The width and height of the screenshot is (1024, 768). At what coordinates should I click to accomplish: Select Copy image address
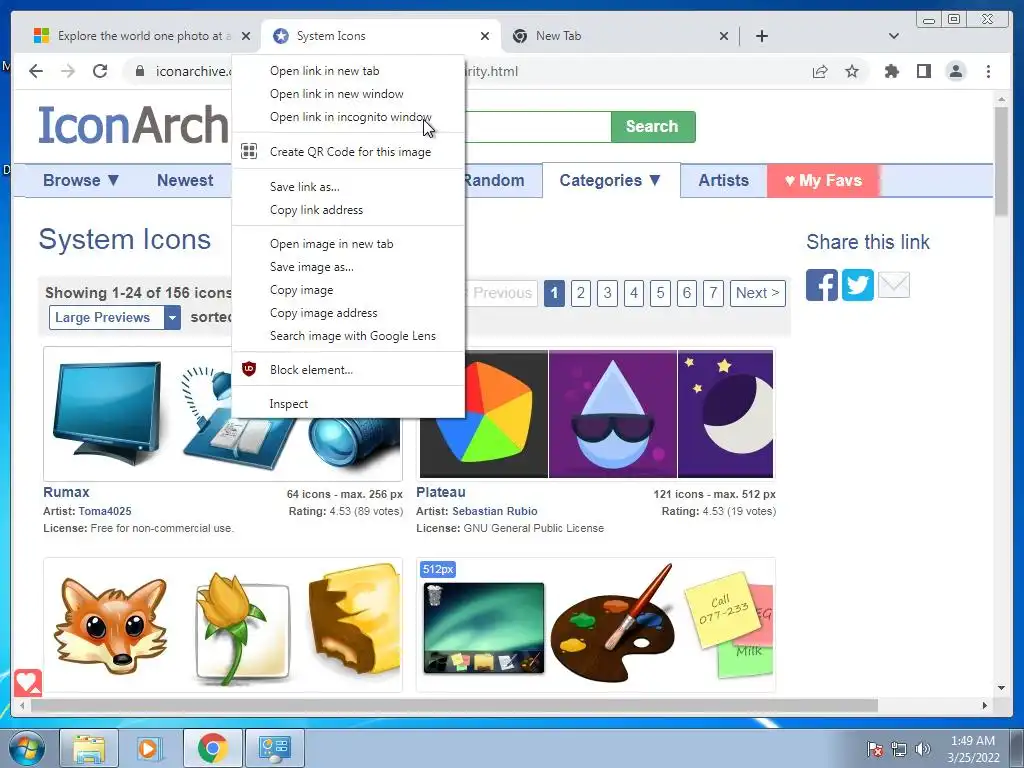[x=349, y=313]
